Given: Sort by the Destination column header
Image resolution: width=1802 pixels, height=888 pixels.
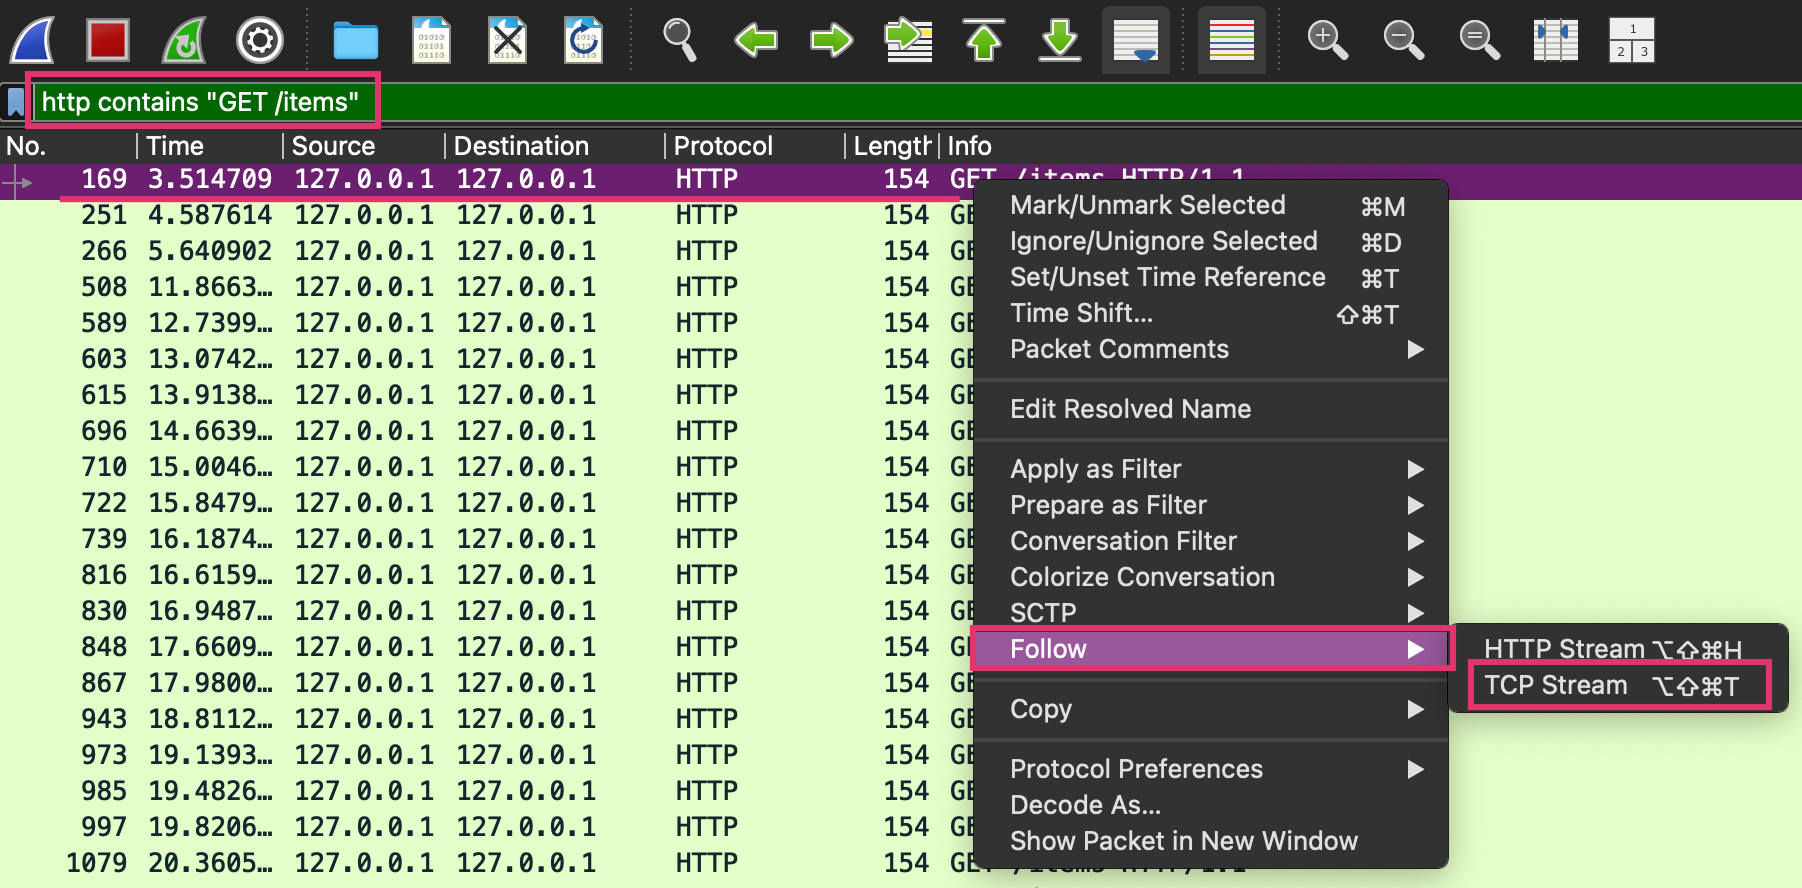Looking at the screenshot, I should pyautogui.click(x=555, y=146).
